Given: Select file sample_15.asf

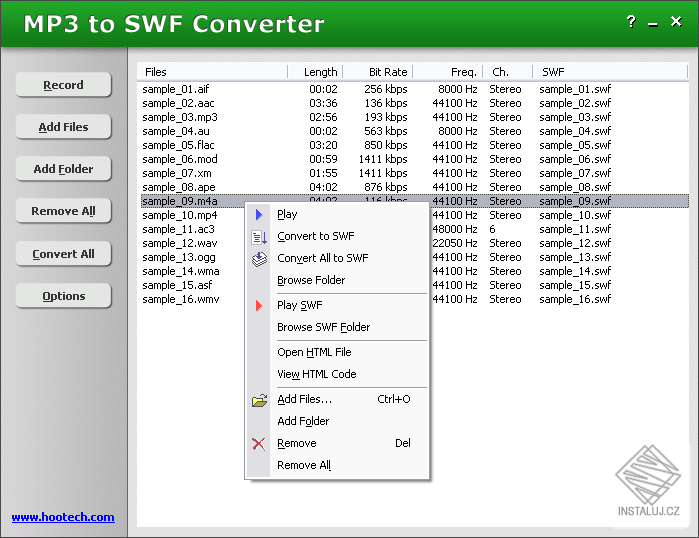Looking at the screenshot, I should (x=177, y=285).
